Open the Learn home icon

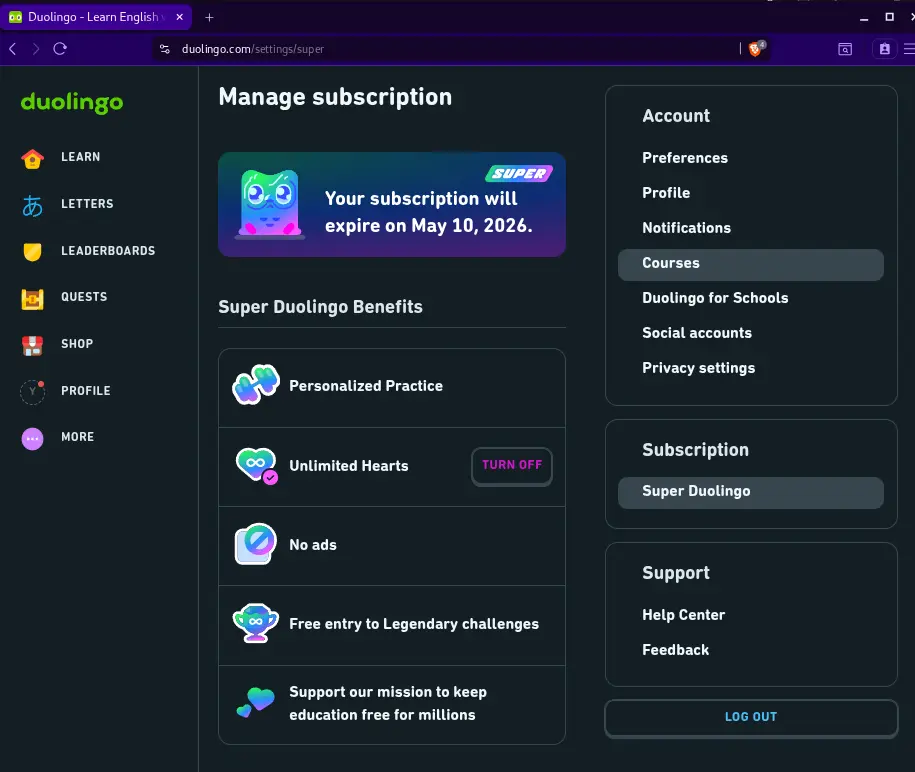[x=33, y=158]
